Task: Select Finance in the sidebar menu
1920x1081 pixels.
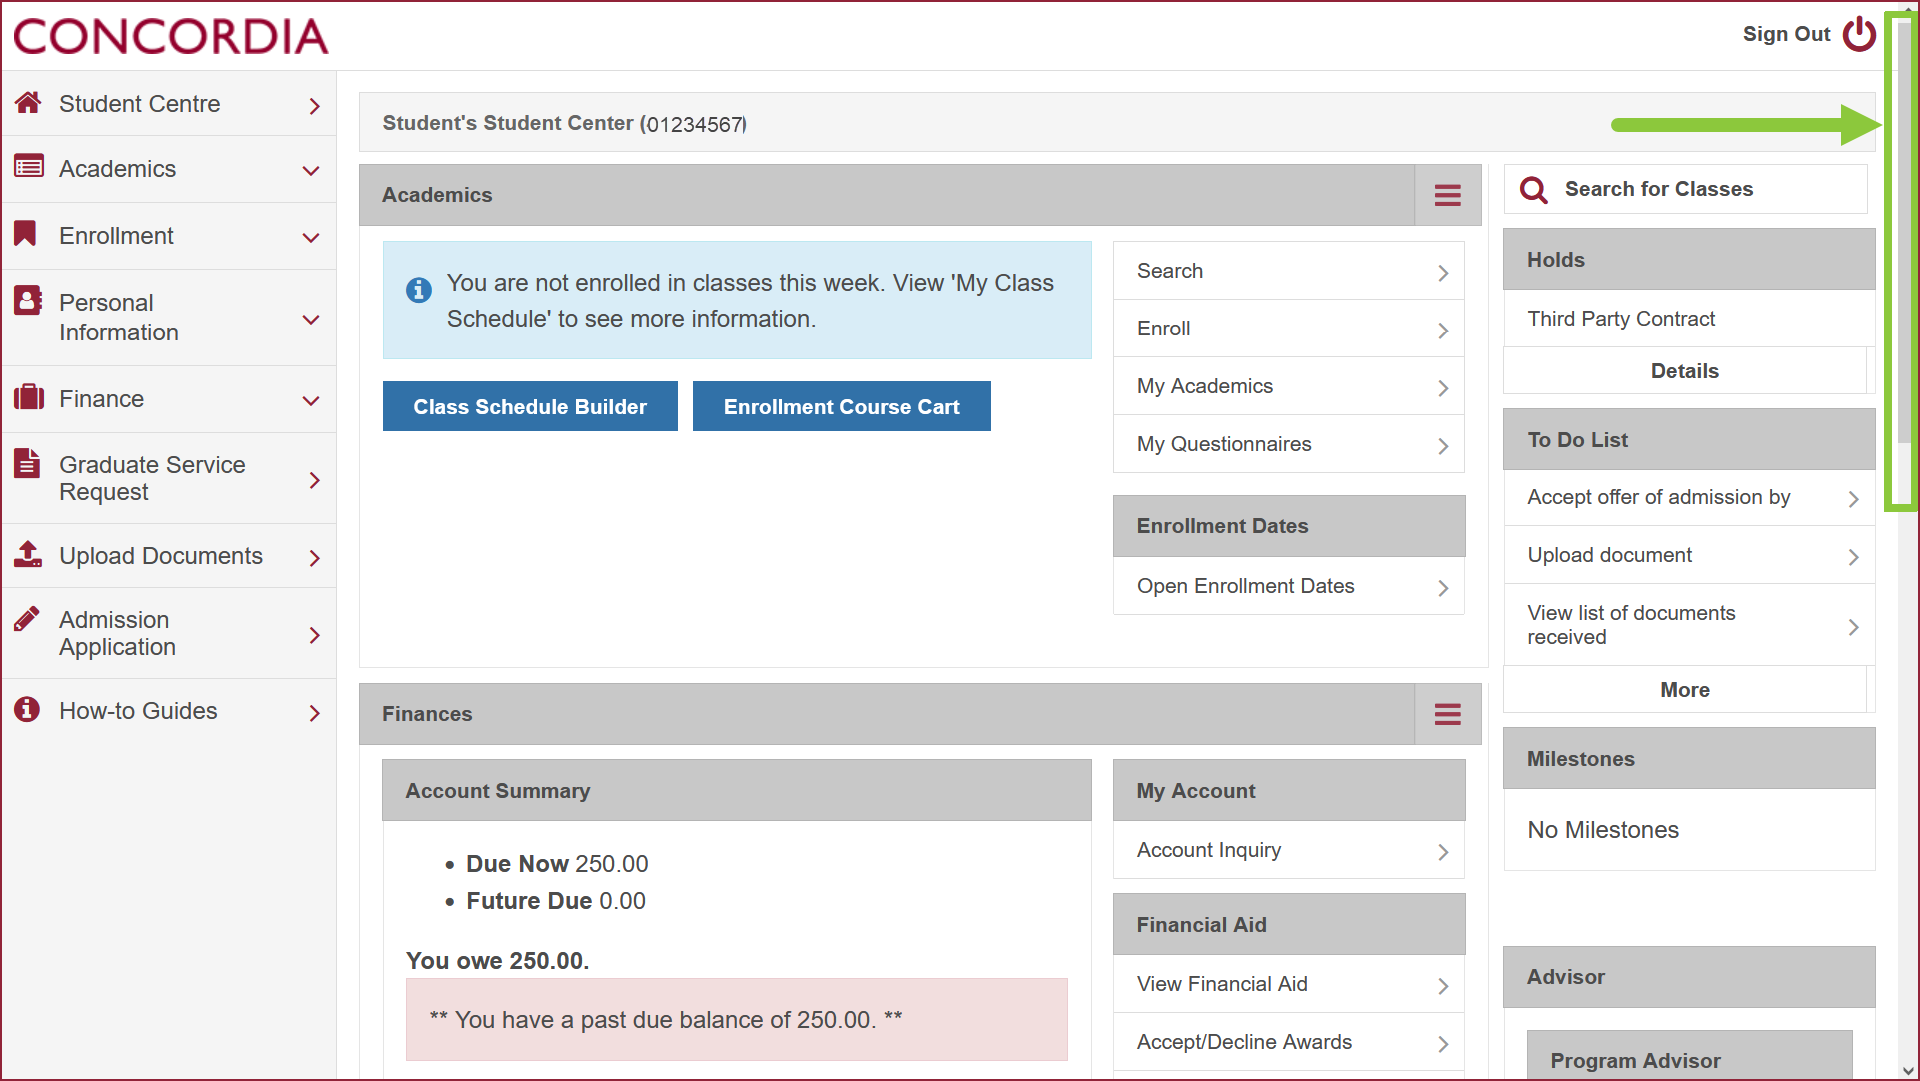Action: [169, 399]
